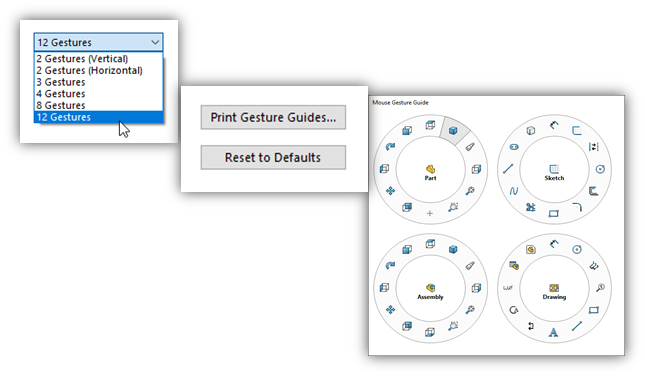Click the Line tool in Sketch wheel
This screenshot has height=376, width=645.
click(x=508, y=169)
